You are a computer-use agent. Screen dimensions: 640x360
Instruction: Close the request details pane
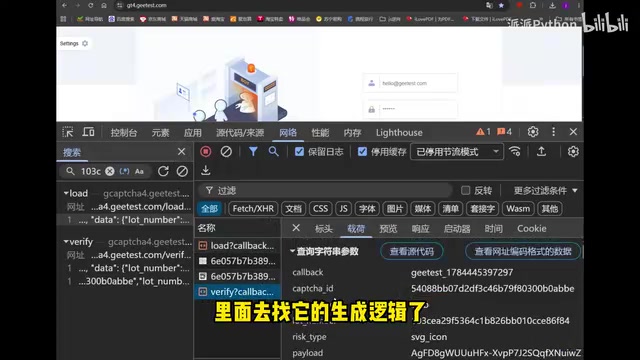pos(296,228)
